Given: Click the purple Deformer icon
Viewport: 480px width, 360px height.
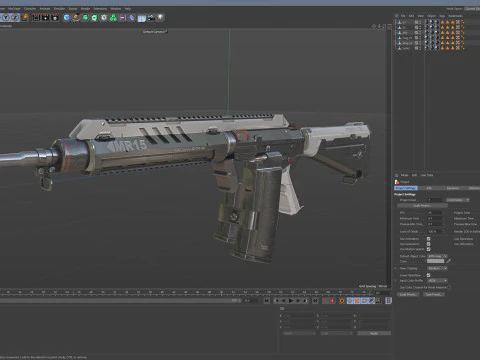Looking at the screenshot, I should (132, 17).
